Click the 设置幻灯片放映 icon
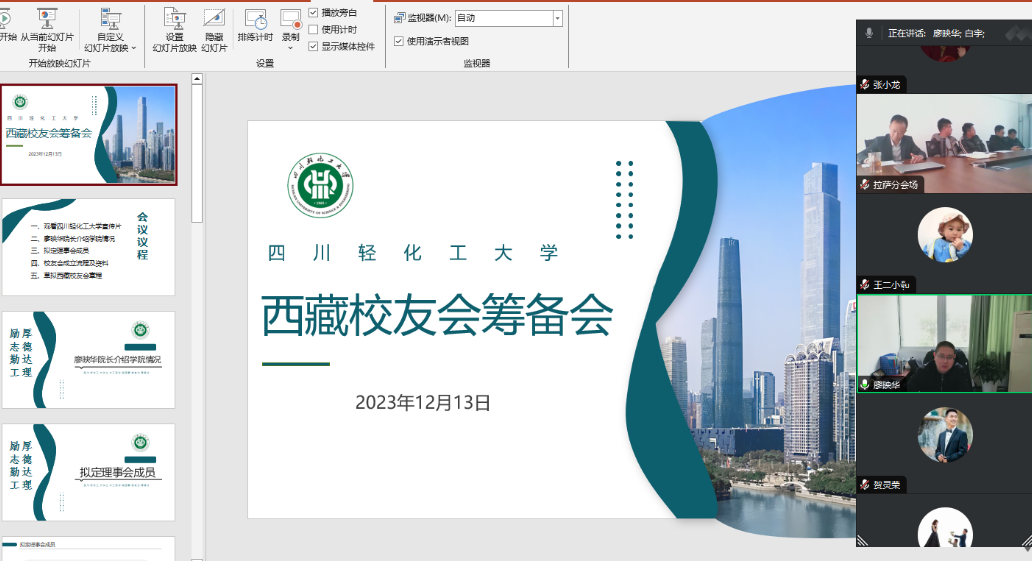The height and width of the screenshot is (561, 1032). pyautogui.click(x=174, y=18)
